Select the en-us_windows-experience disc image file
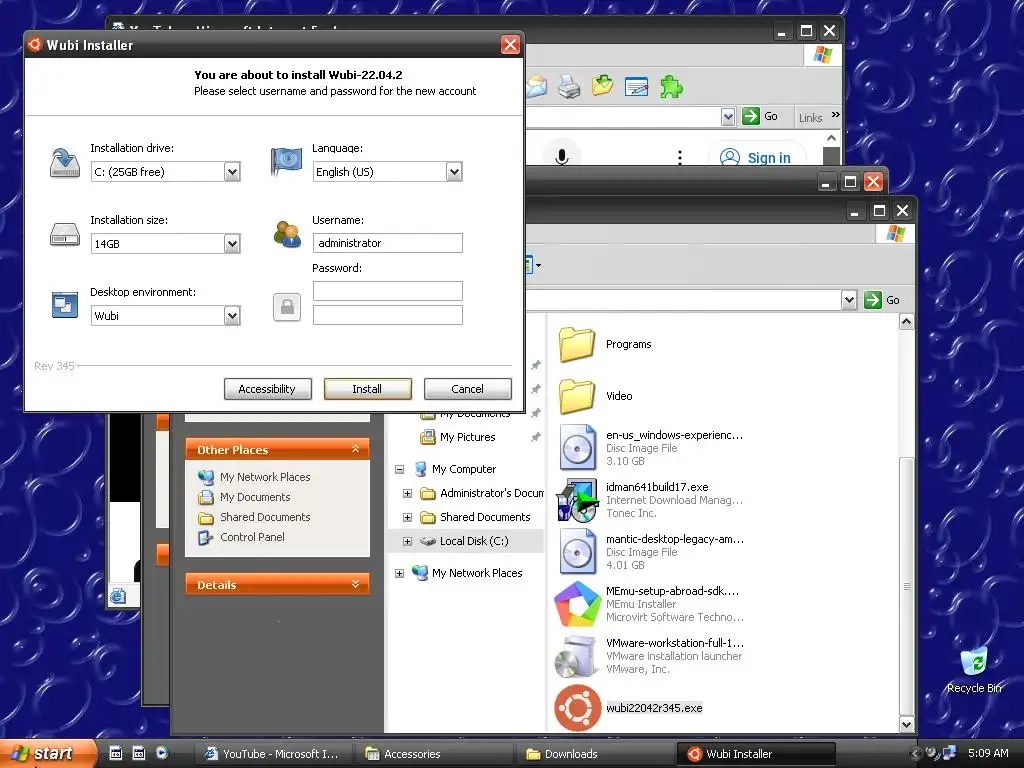 [652, 448]
